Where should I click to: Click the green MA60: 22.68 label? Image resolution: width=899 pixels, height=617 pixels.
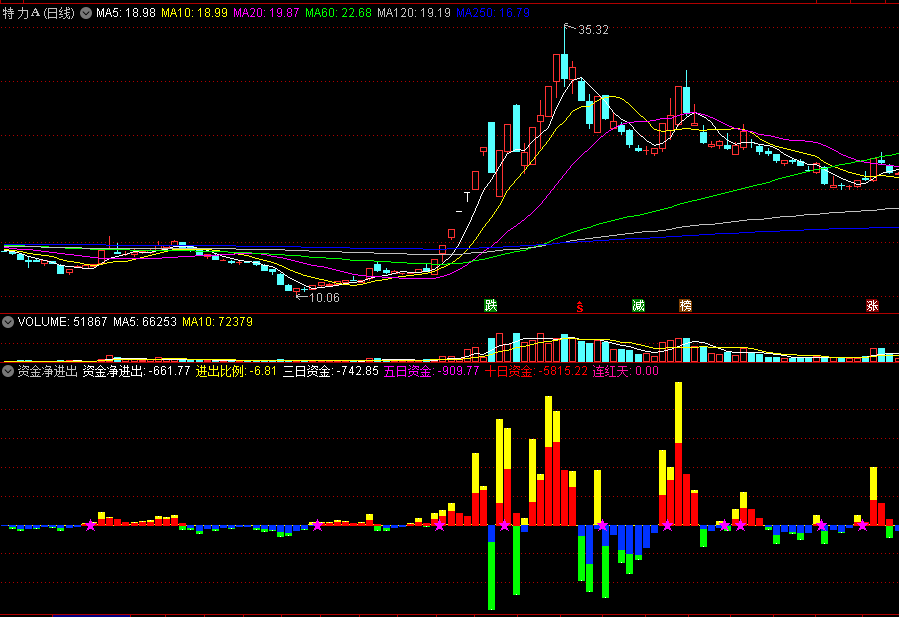[338, 13]
